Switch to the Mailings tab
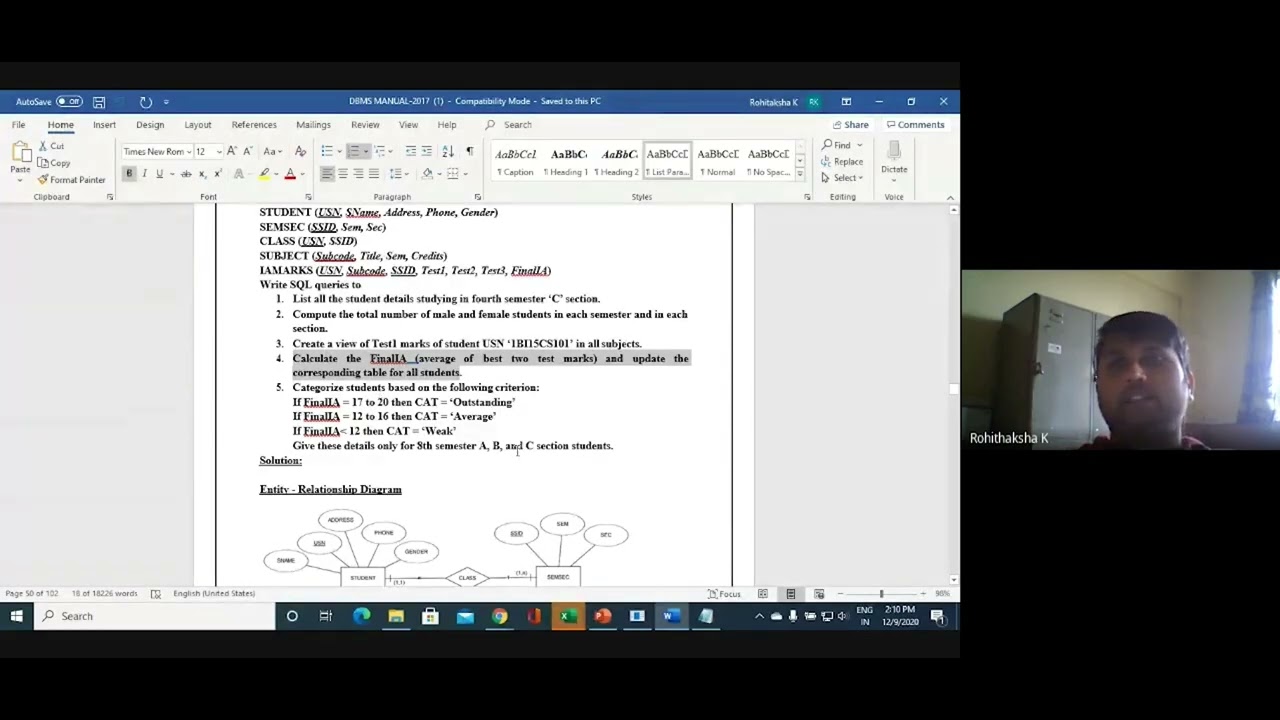Image resolution: width=1280 pixels, height=720 pixels. click(313, 125)
